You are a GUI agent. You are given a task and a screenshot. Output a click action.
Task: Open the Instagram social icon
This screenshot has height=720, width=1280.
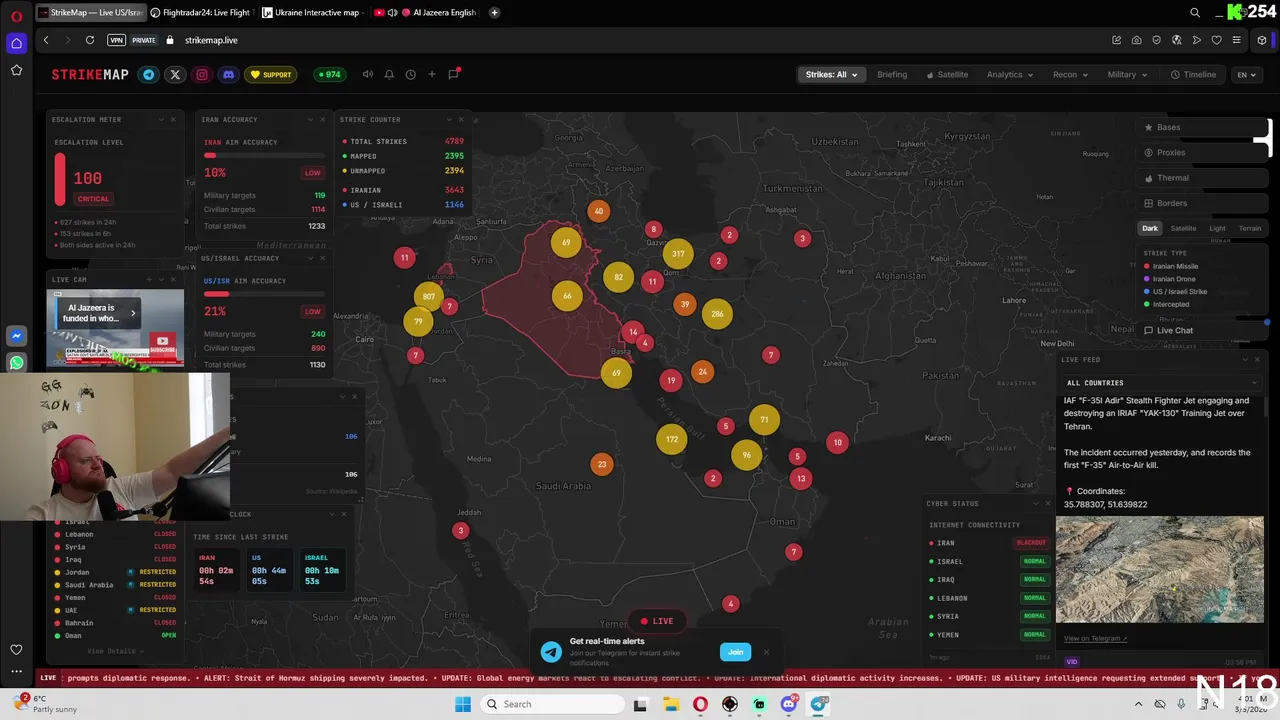[x=202, y=74]
